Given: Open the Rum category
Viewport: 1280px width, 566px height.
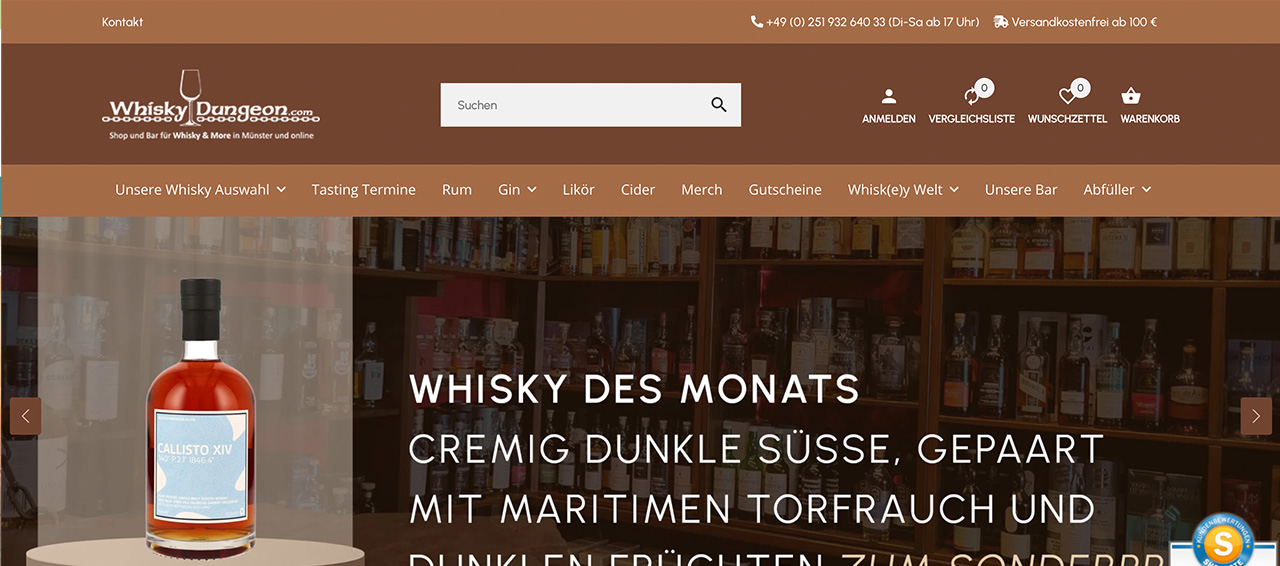Looking at the screenshot, I should (457, 190).
